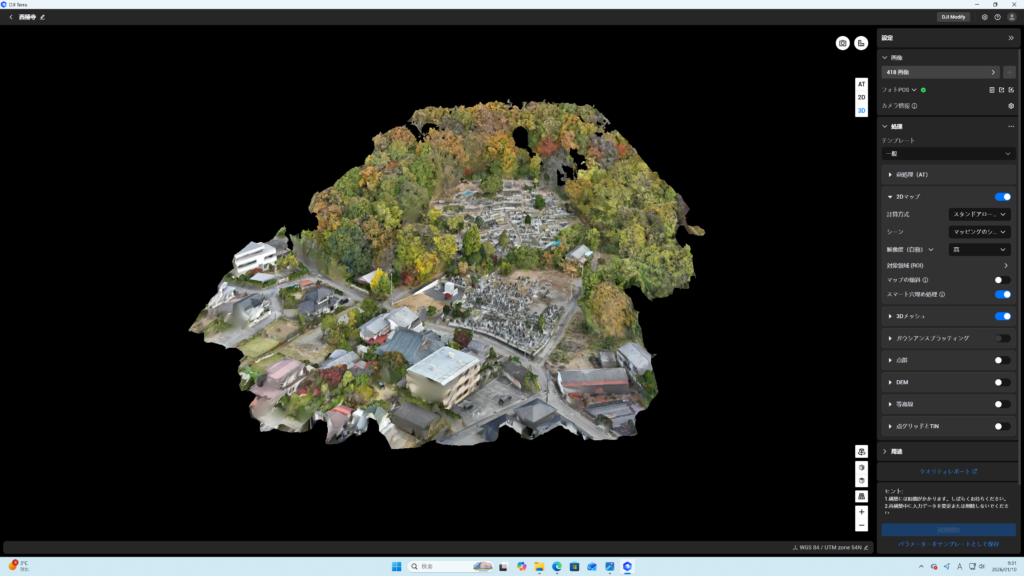Switch to the AT view tab
This screenshot has width=1024, height=576.
[861, 85]
